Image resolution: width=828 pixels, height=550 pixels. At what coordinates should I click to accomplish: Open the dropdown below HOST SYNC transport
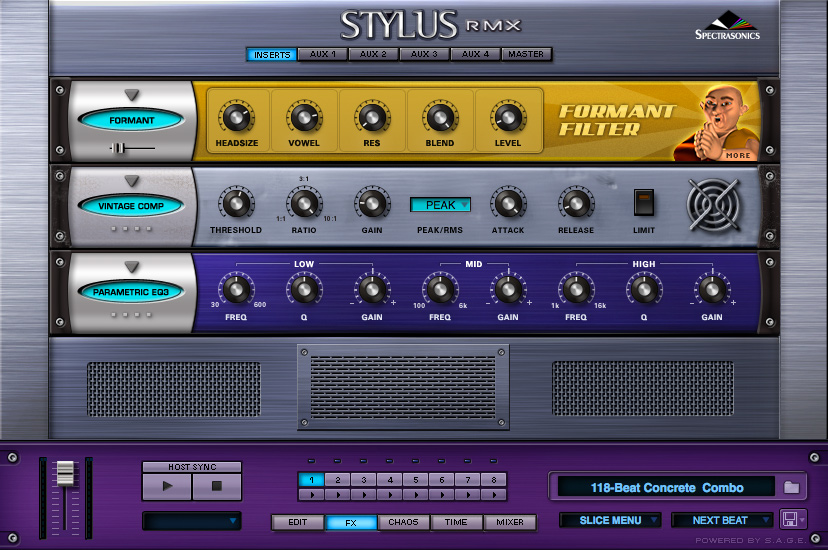(x=192, y=521)
